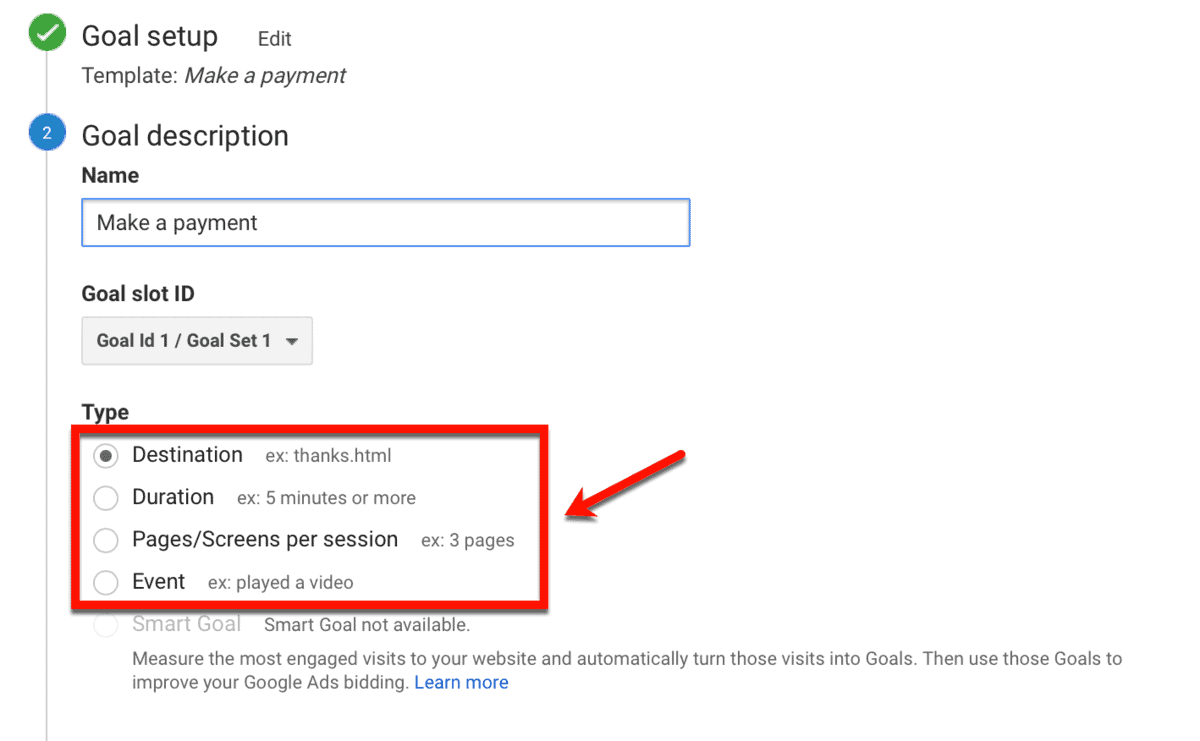Click the 'ex: thanks.html' hint text
Image resolution: width=1200 pixels, height=741 pixels.
pyautogui.click(x=328, y=456)
